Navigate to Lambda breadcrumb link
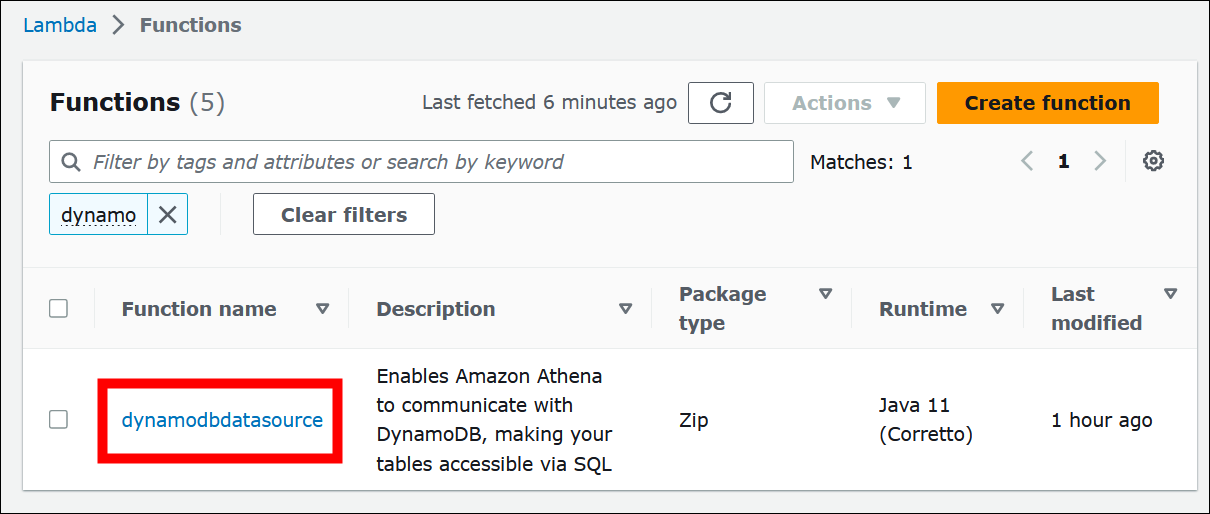 (60, 25)
